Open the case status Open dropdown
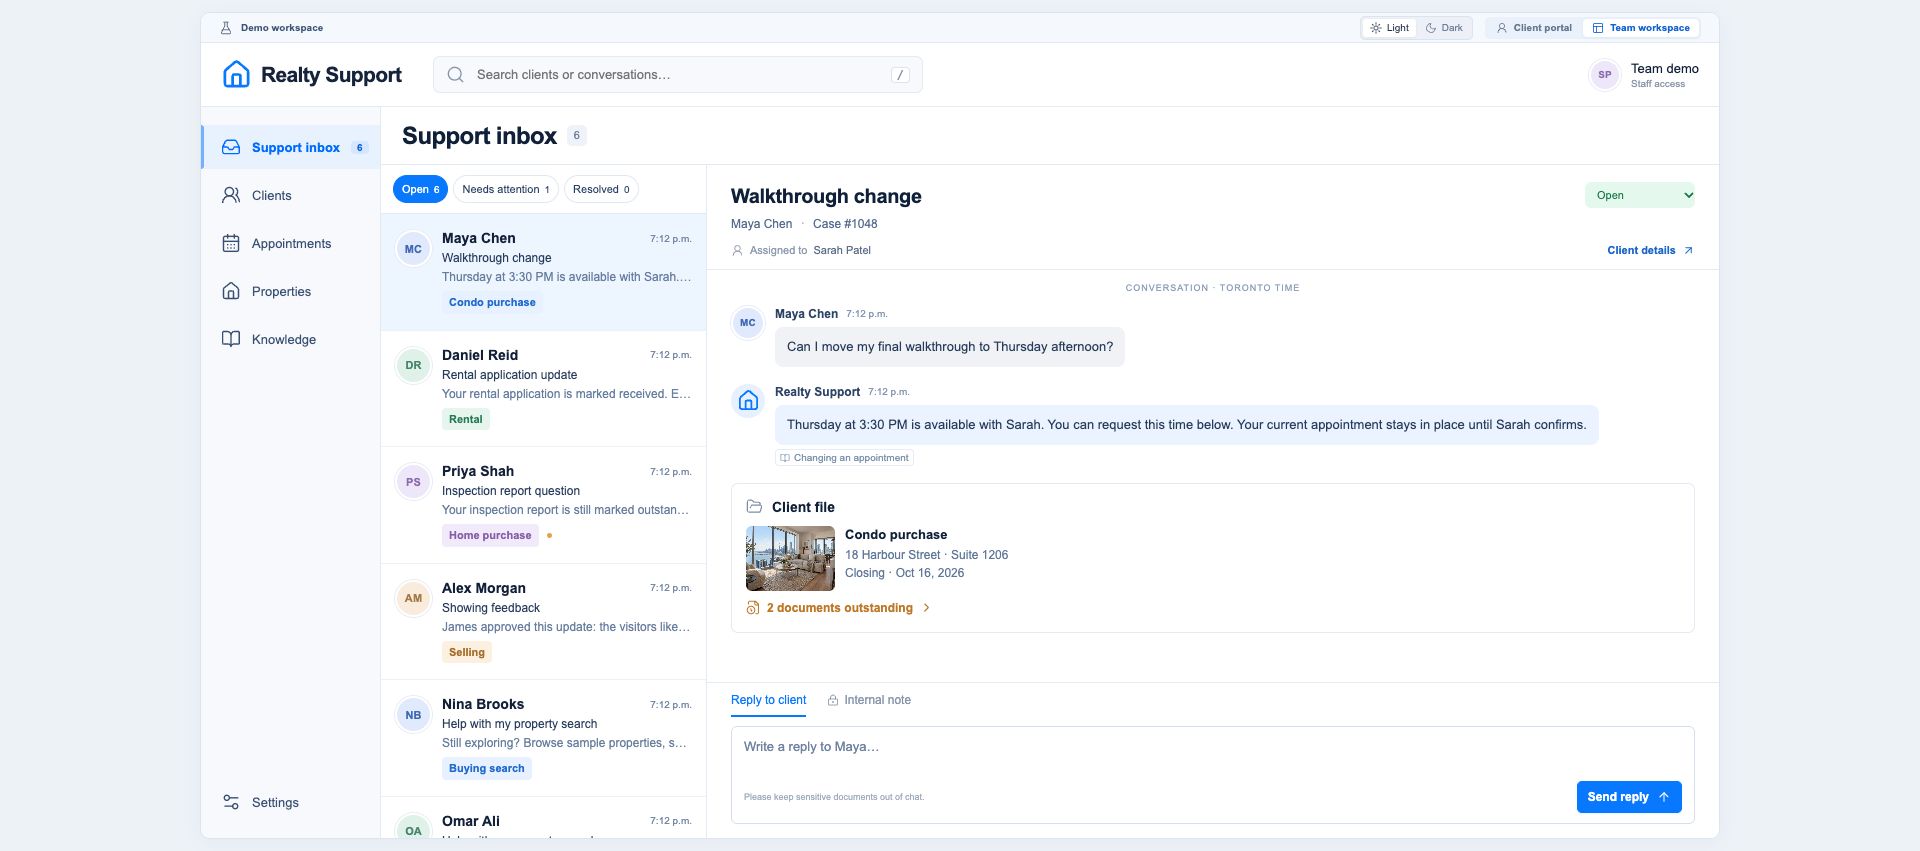Image resolution: width=1920 pixels, height=851 pixels. [x=1640, y=195]
